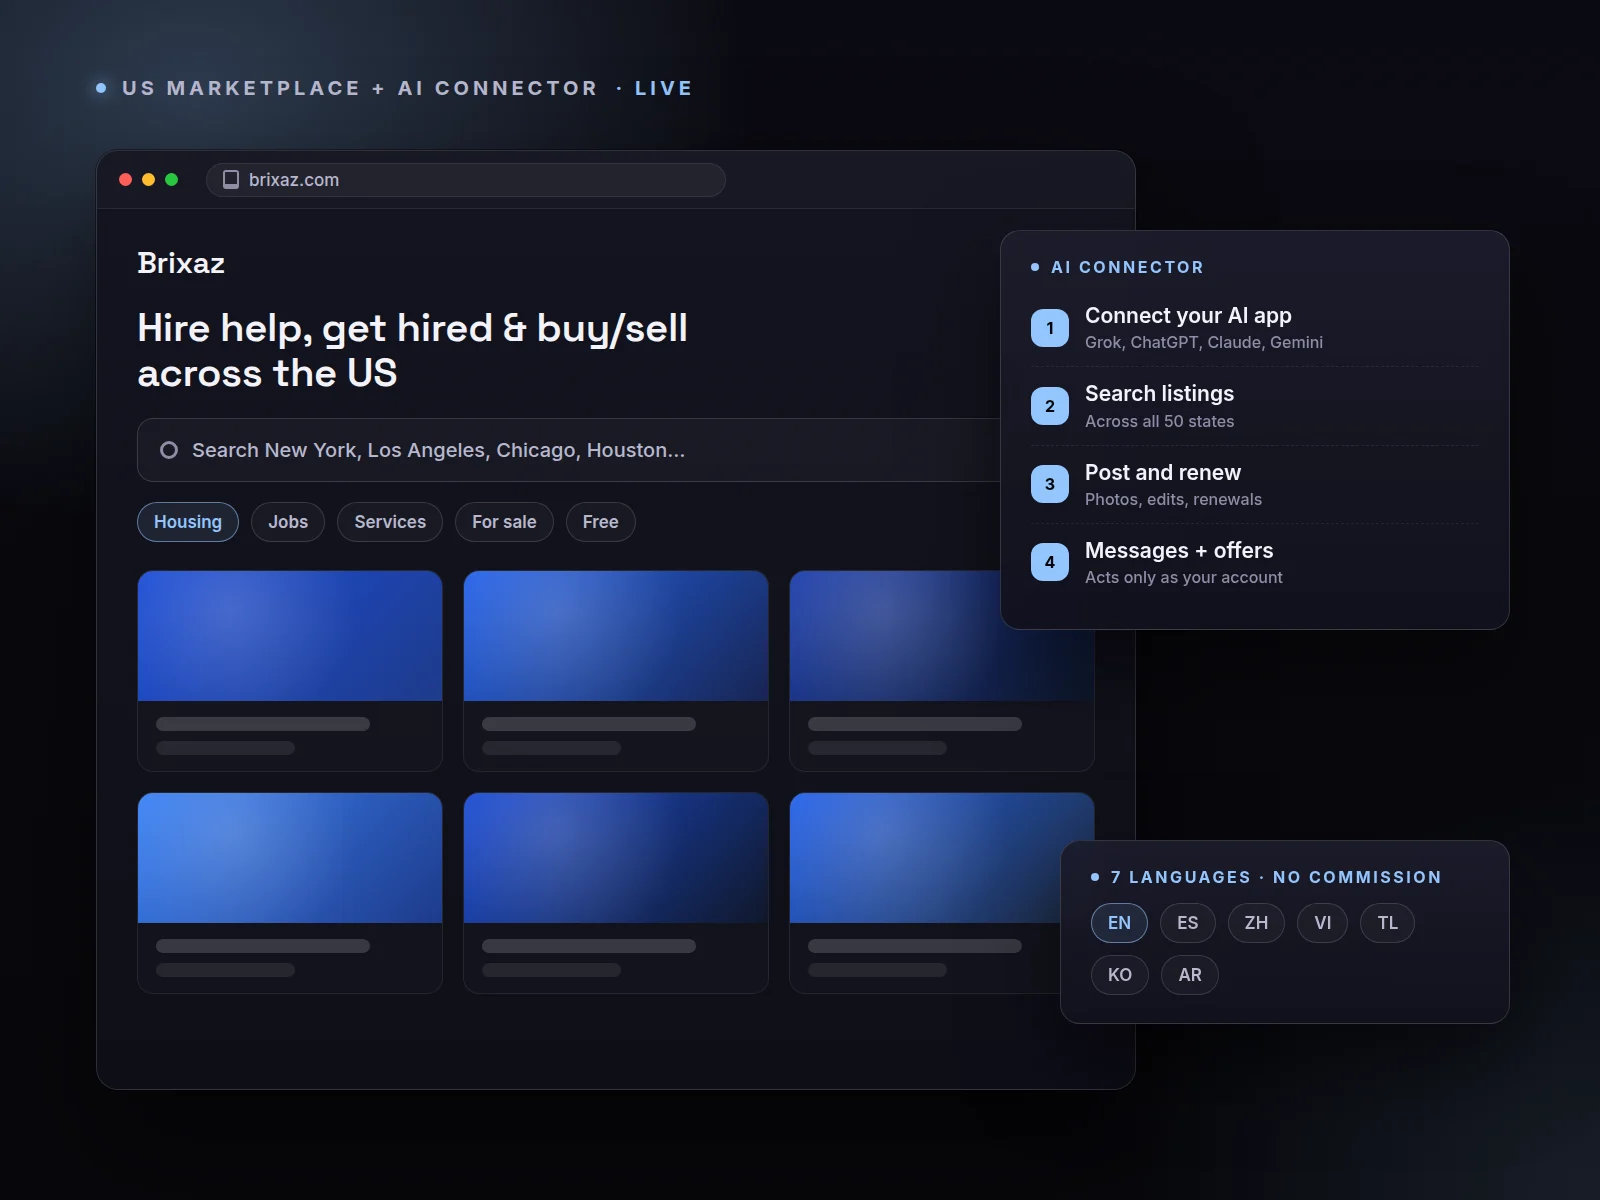This screenshot has height=1200, width=1600.
Task: Click the brixaz.com address bar
Action: coord(465,180)
